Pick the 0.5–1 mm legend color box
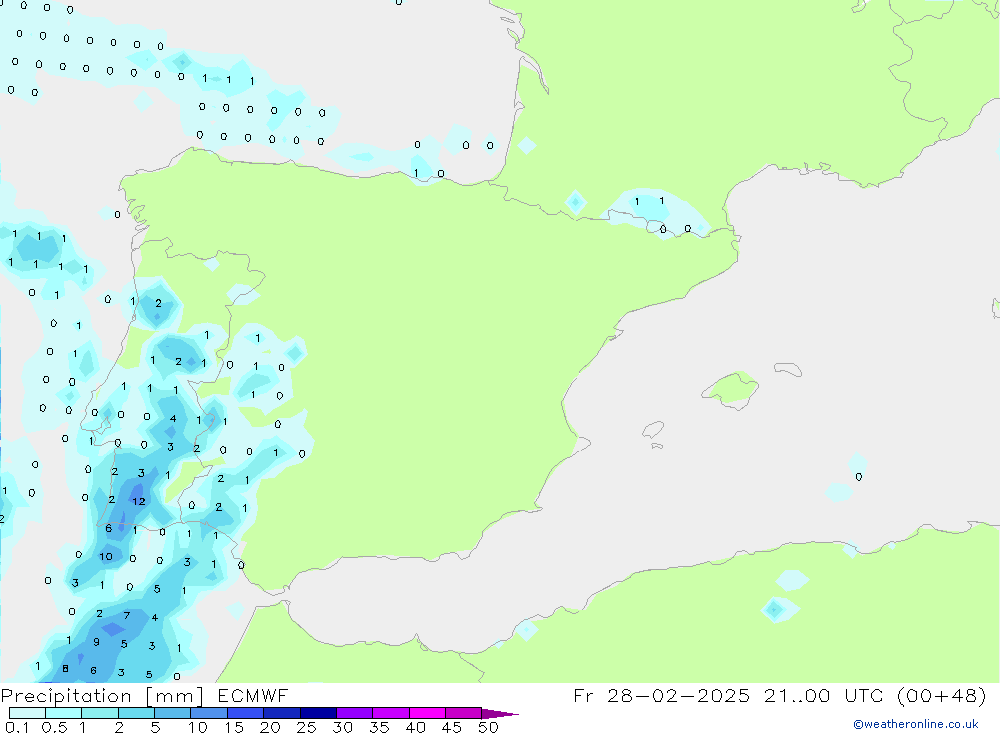Screen dimensions: 1000x733 coord(64,713)
